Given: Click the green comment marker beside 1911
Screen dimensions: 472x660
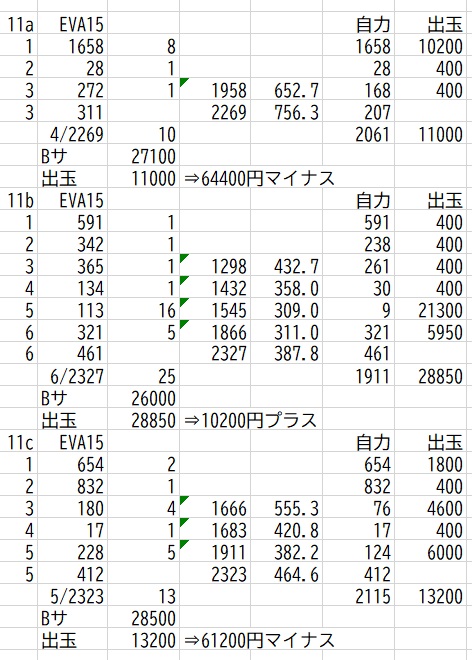Looking at the screenshot, I should (x=184, y=544).
